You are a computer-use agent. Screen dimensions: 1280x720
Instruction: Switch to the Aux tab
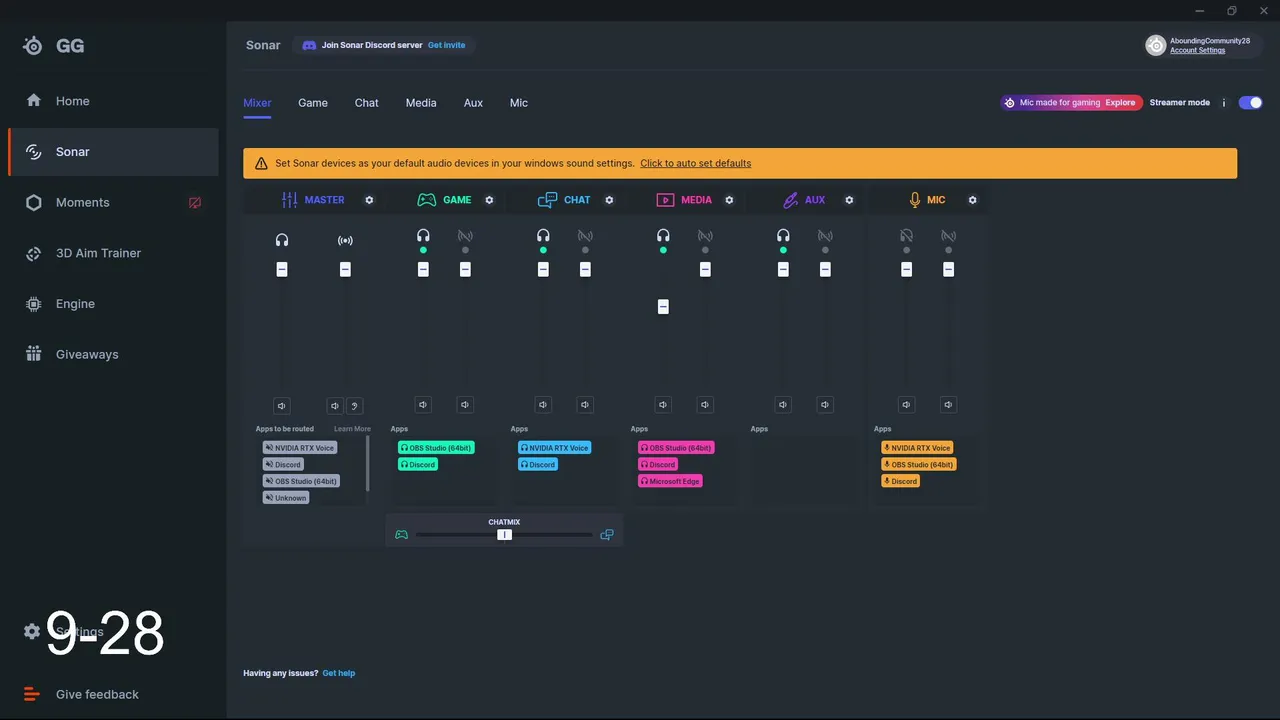473,103
